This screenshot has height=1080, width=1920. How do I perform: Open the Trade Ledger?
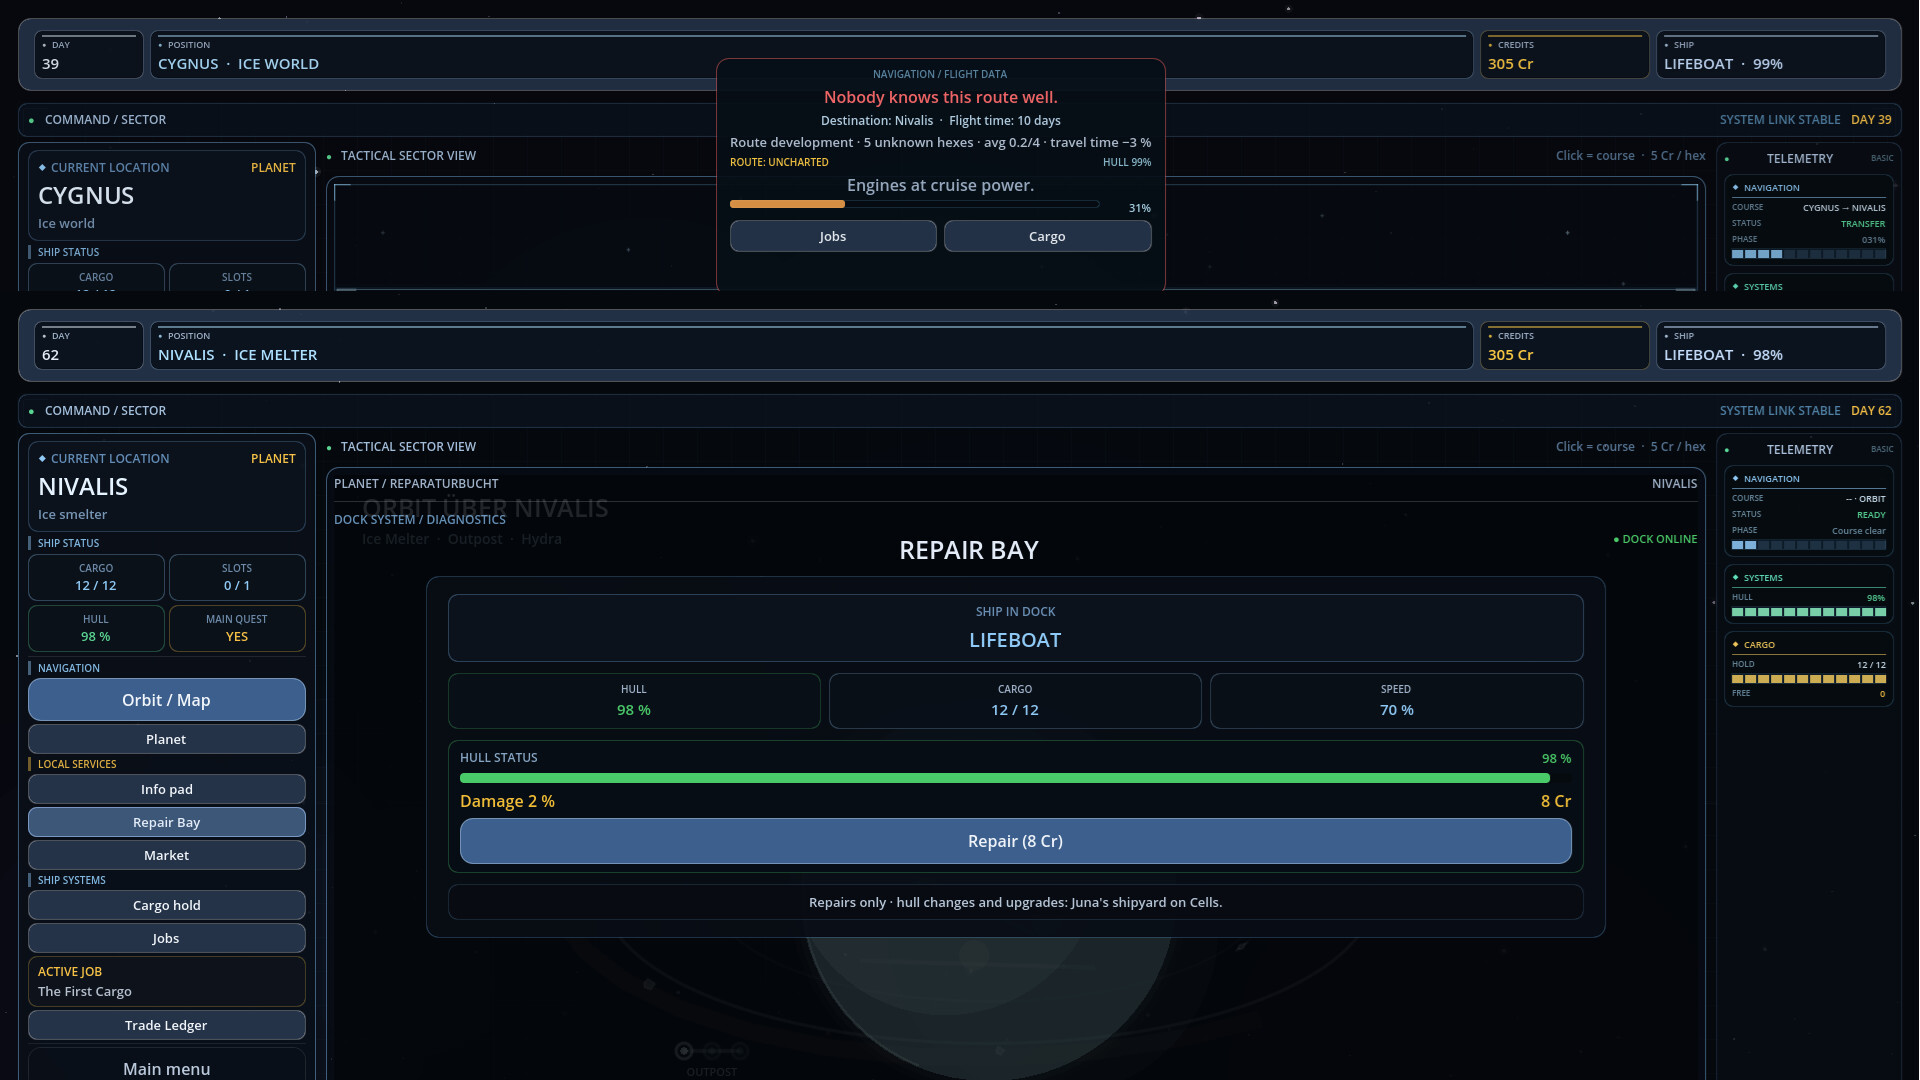[167, 1025]
